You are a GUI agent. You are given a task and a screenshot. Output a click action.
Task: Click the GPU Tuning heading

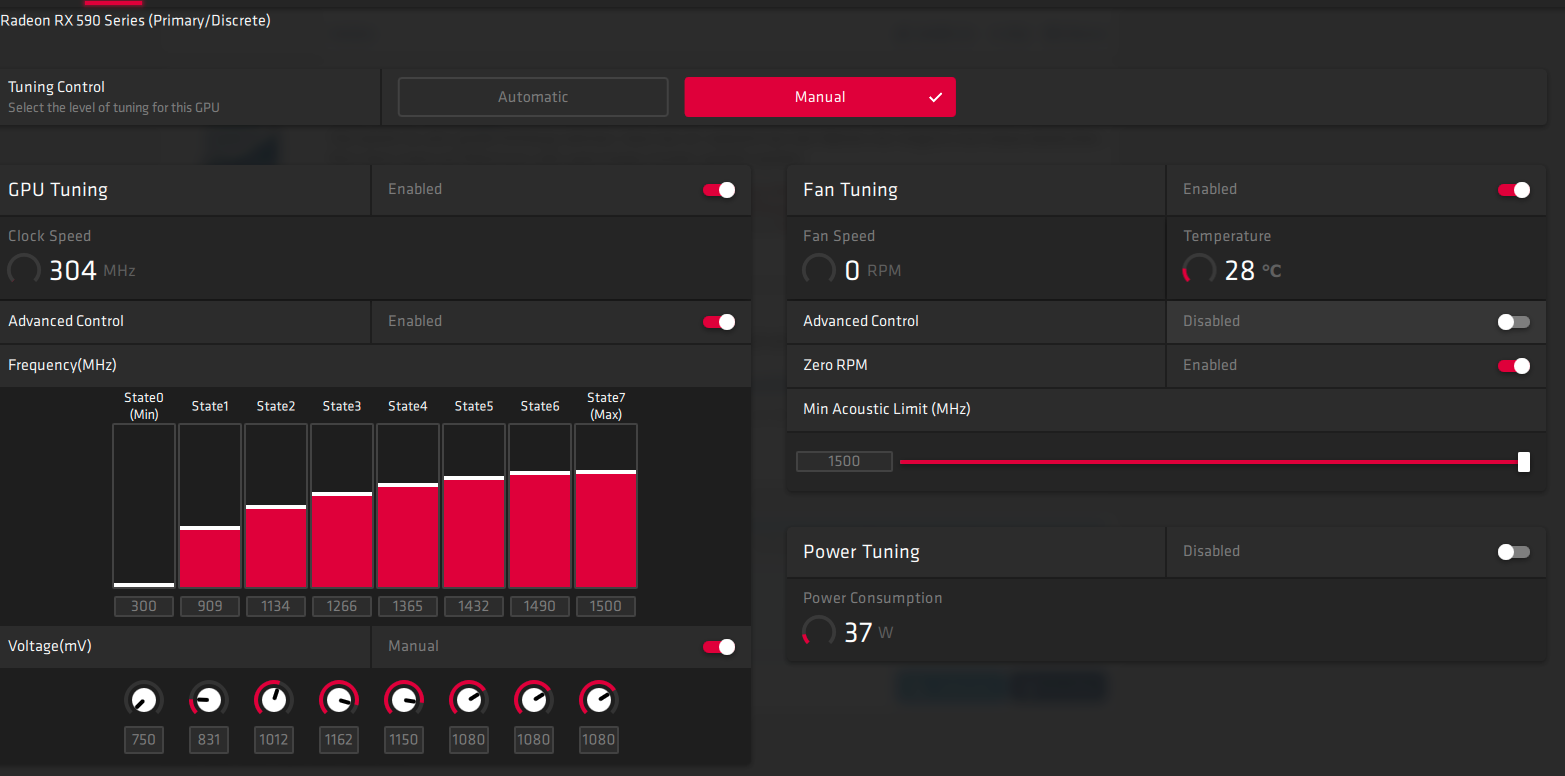(x=58, y=190)
